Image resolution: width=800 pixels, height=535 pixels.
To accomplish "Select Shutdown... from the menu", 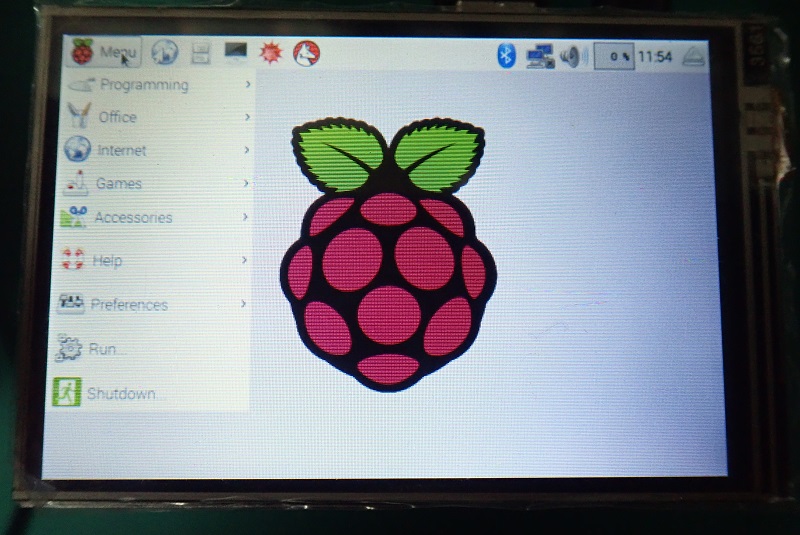I will 149,393.
